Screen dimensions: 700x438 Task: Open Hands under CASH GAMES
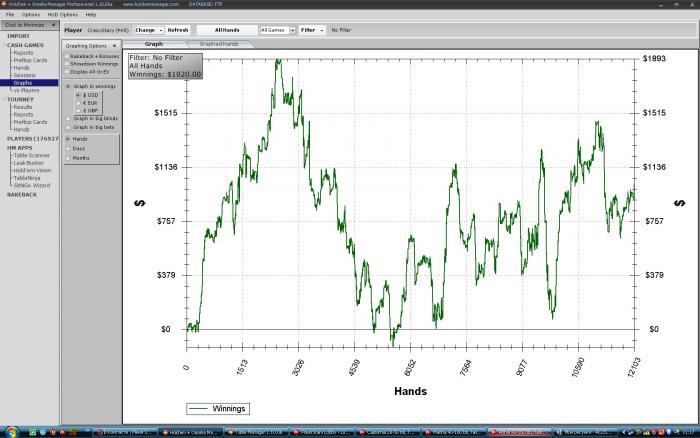(21, 68)
